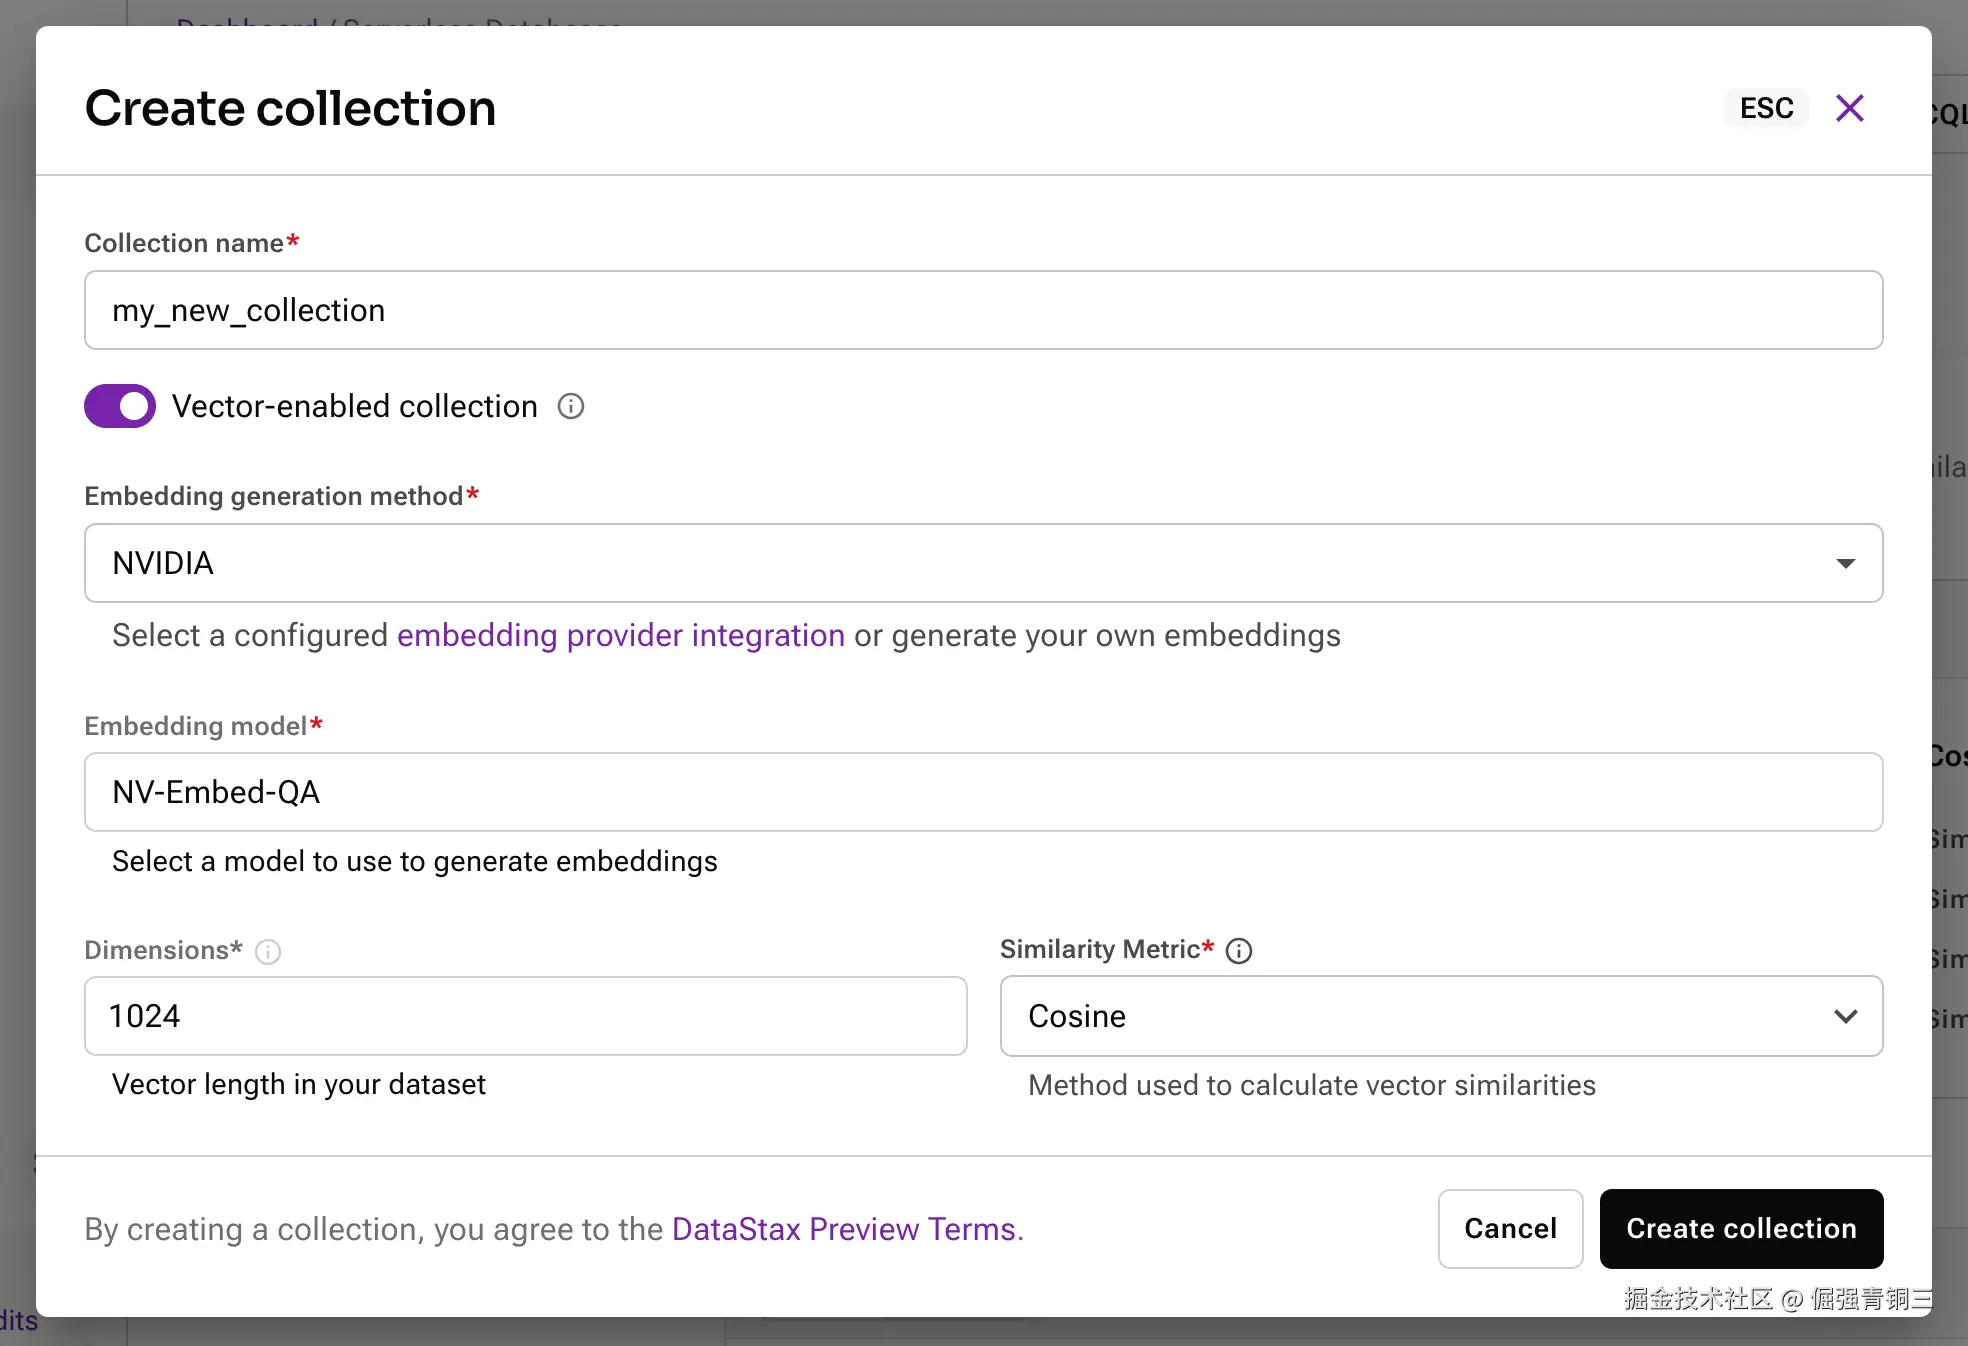
Task: Click the Dimensions field showing 1024
Action: point(525,1016)
